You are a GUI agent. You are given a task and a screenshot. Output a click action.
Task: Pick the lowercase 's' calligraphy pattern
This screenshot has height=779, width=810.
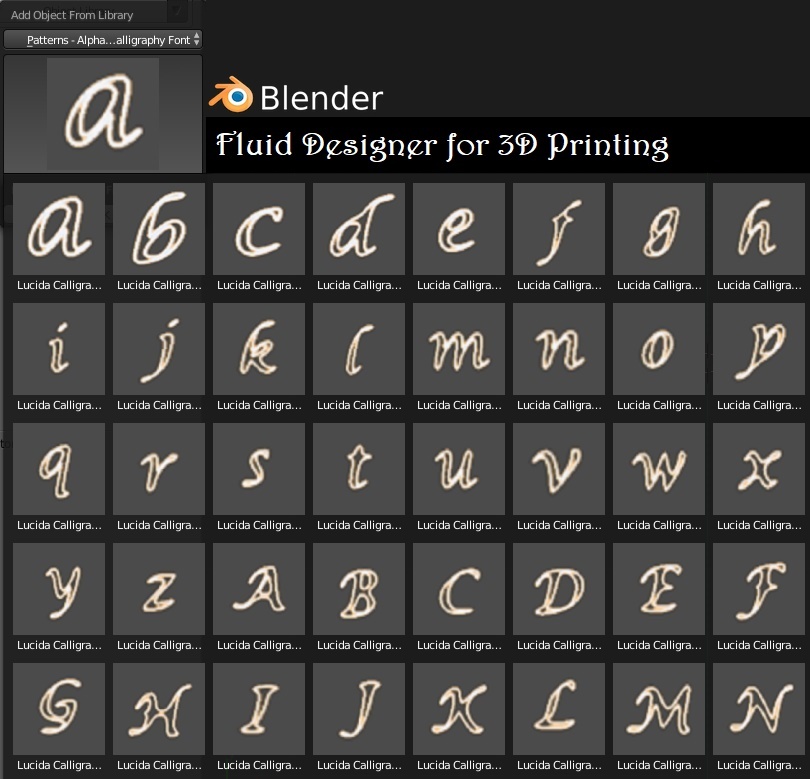pyautogui.click(x=259, y=469)
